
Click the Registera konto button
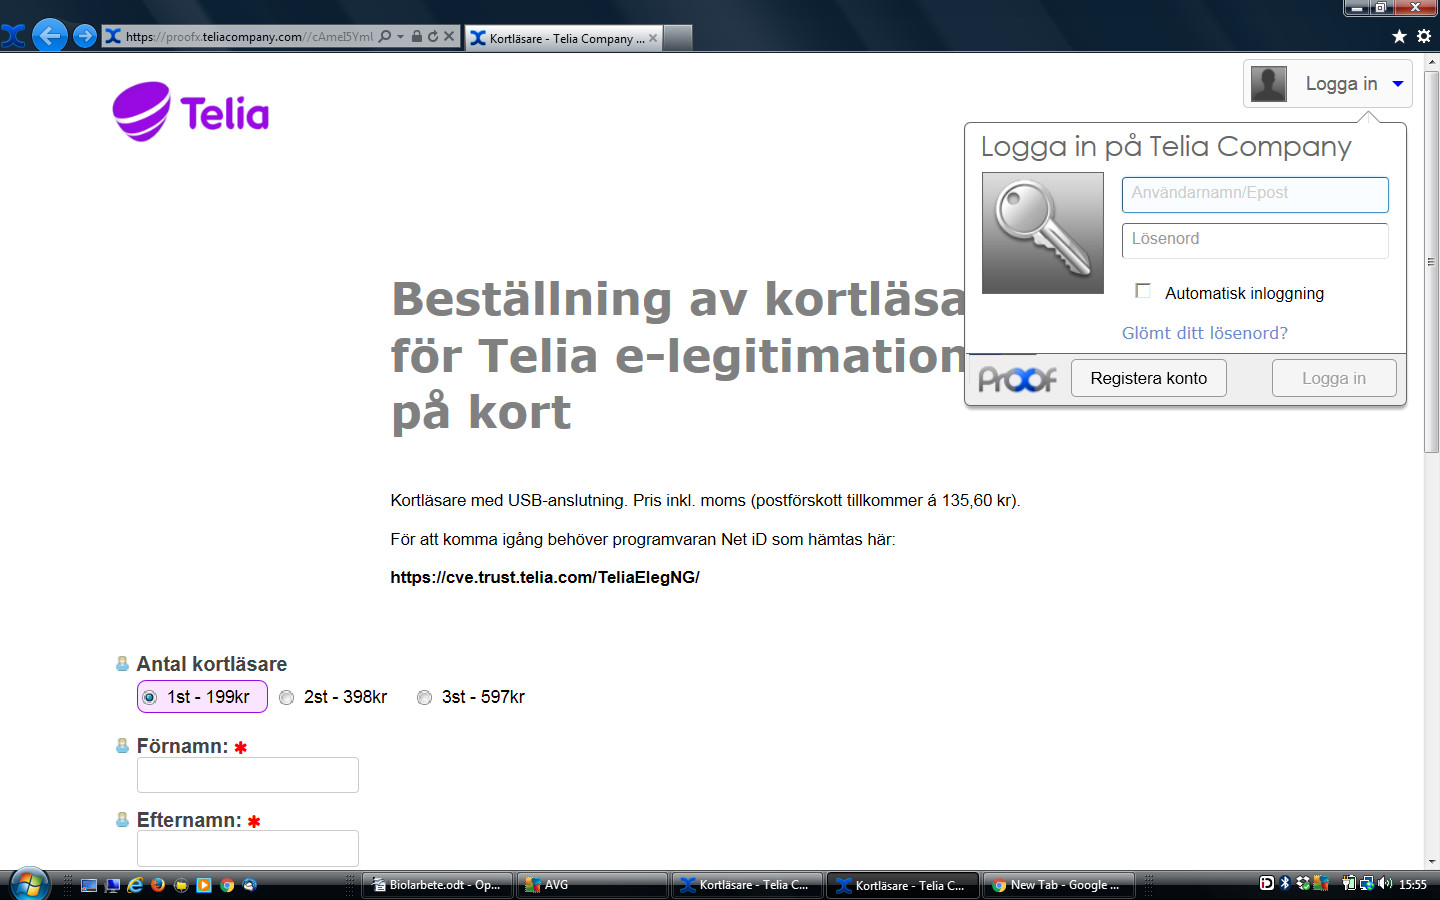click(x=1148, y=378)
